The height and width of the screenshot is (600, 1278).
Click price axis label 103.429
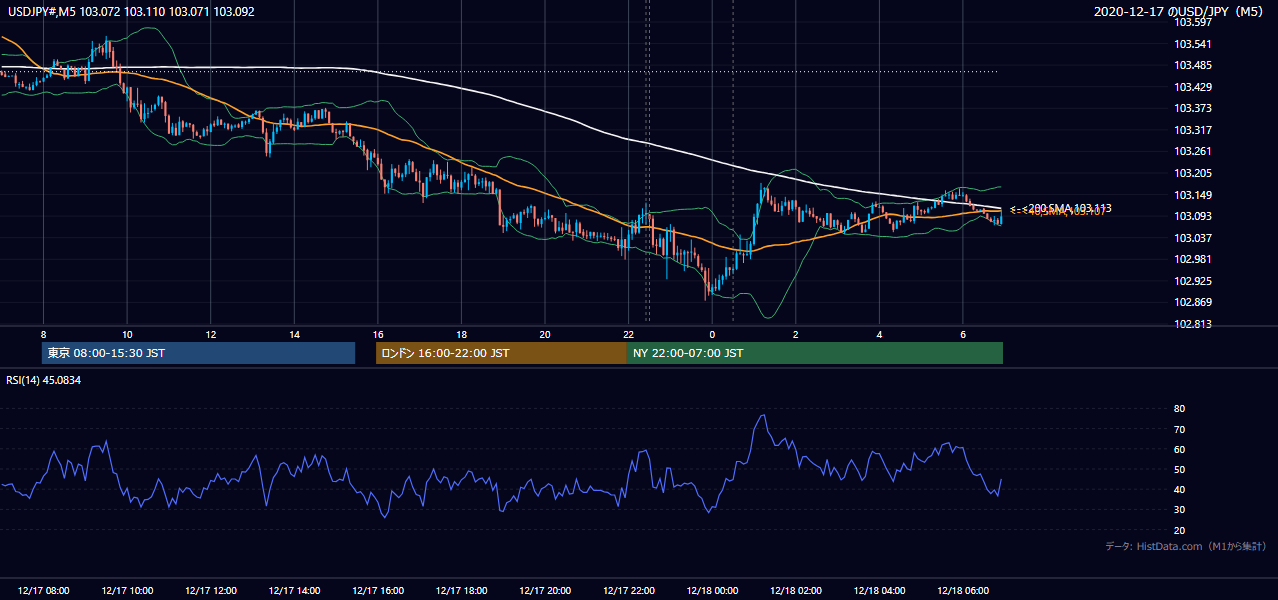tap(1193, 87)
